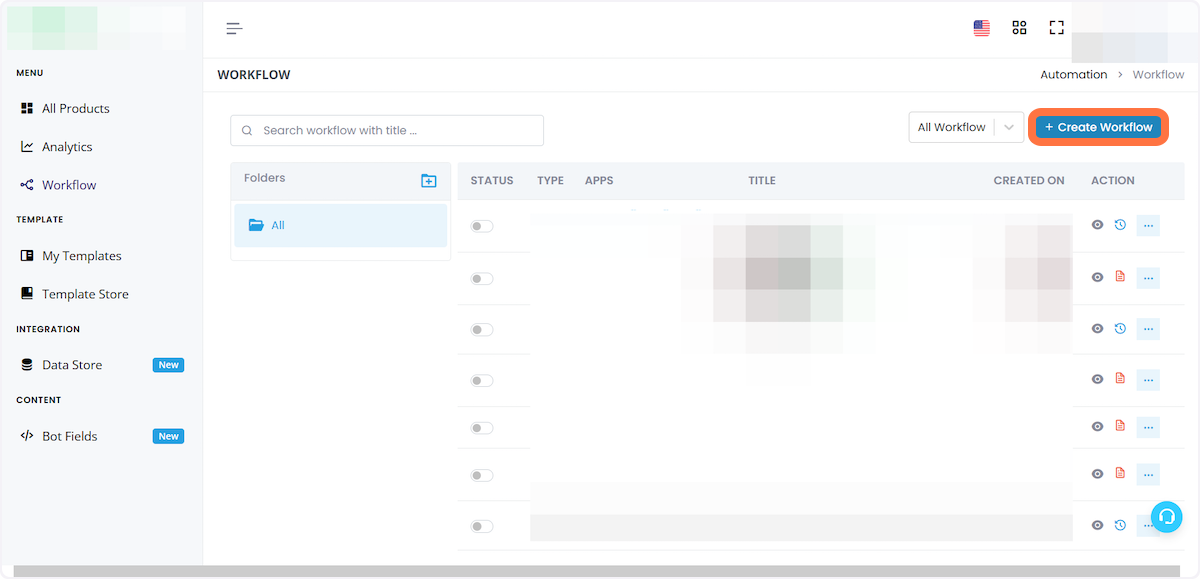Viewport: 1200px width, 579px height.
Task: Open more-actions ellipsis menu in second row
Action: [x=1148, y=277]
